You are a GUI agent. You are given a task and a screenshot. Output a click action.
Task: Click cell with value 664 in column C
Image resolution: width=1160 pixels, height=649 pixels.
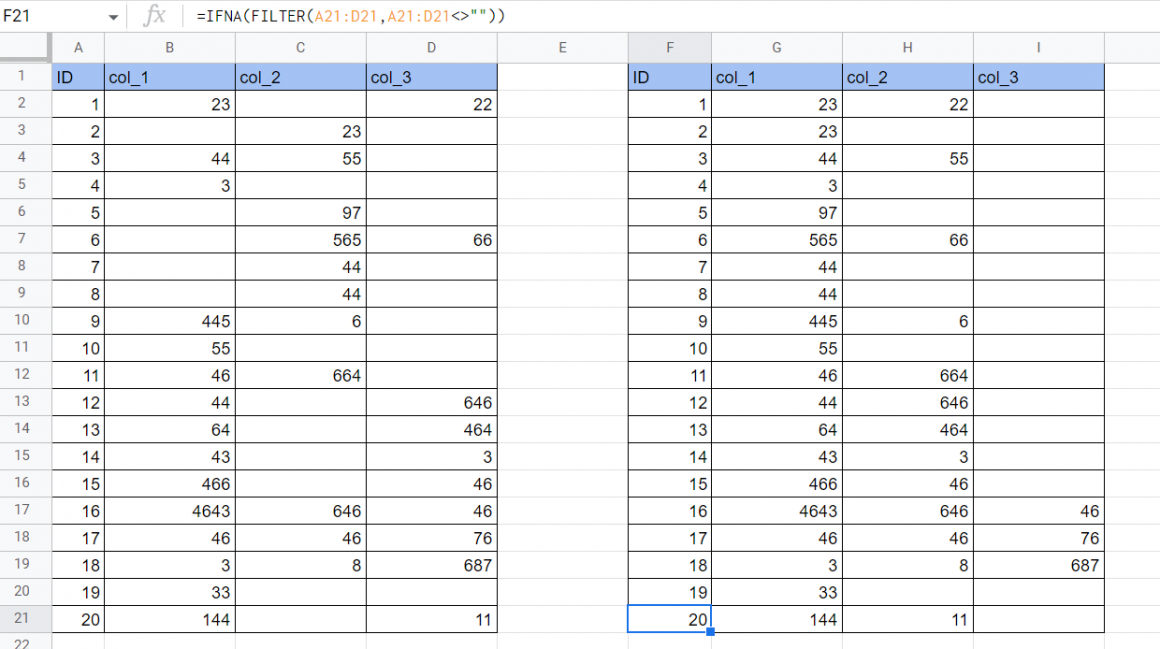click(300, 375)
